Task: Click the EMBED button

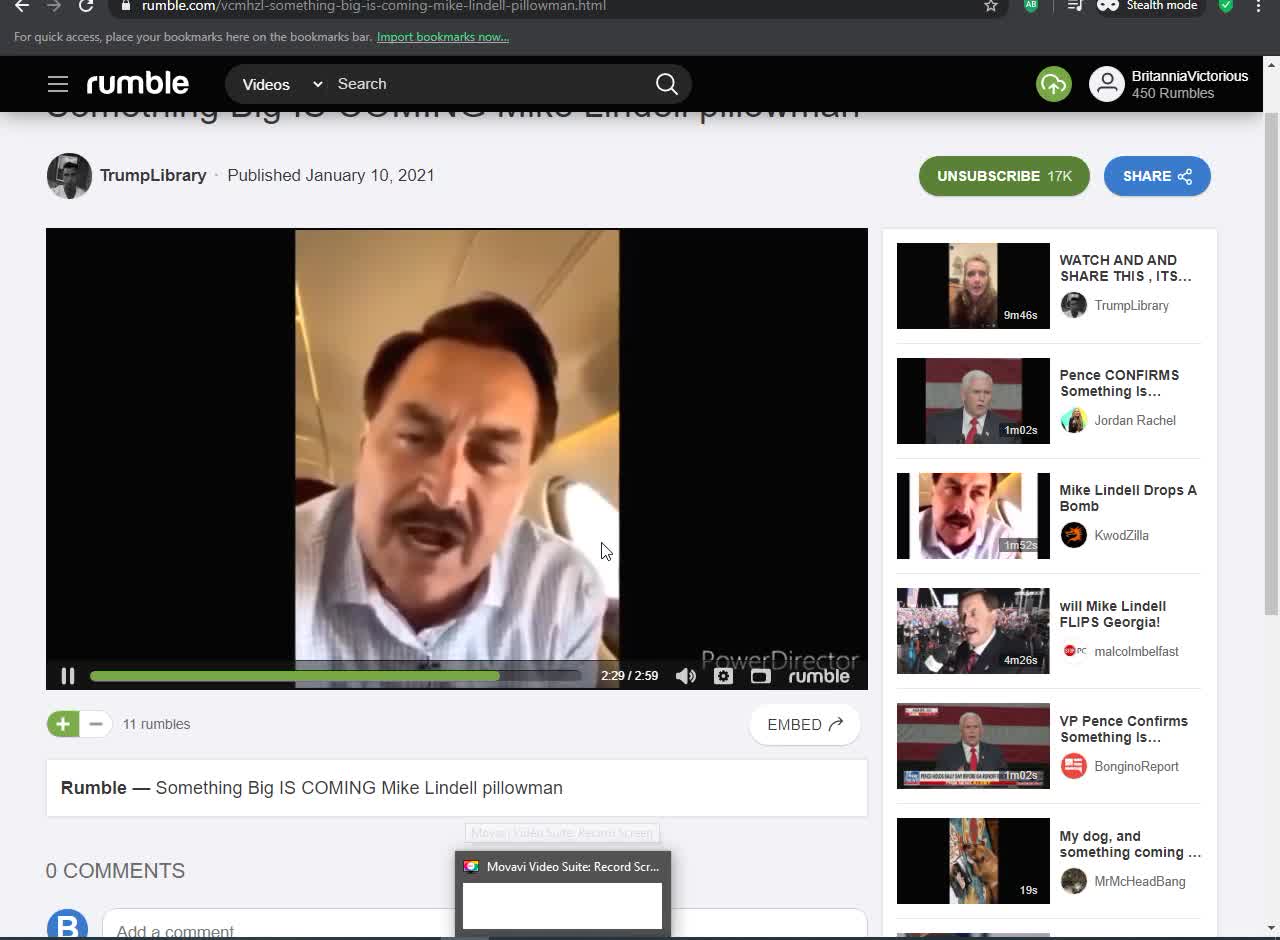Action: click(805, 724)
